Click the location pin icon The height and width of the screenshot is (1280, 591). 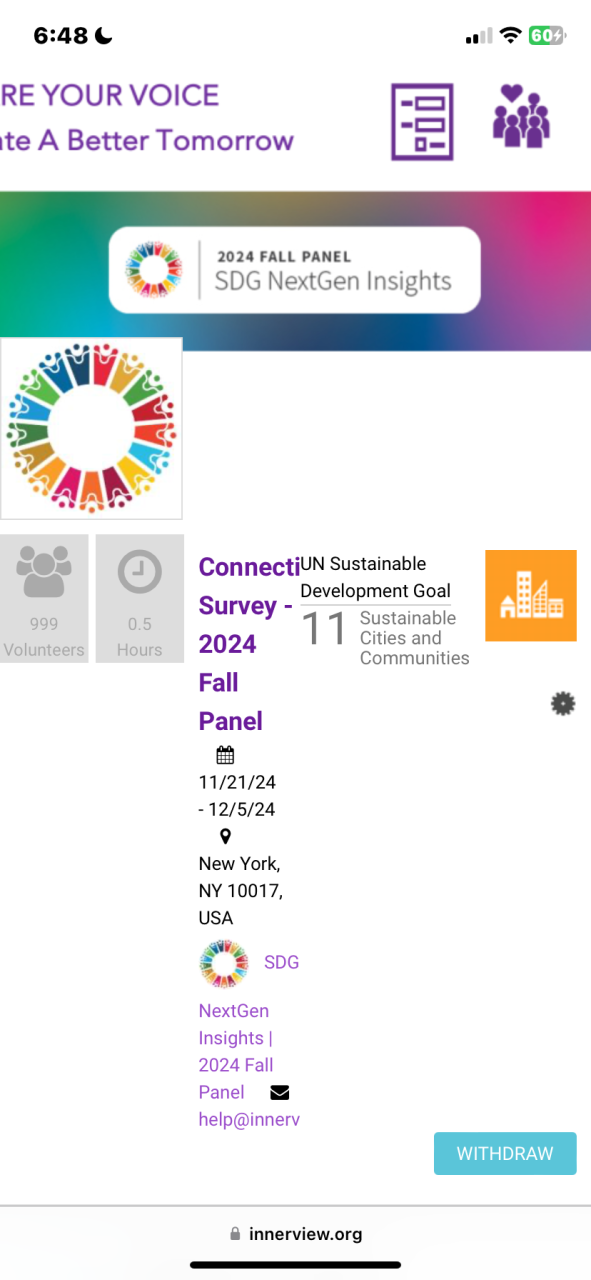tap(225, 837)
